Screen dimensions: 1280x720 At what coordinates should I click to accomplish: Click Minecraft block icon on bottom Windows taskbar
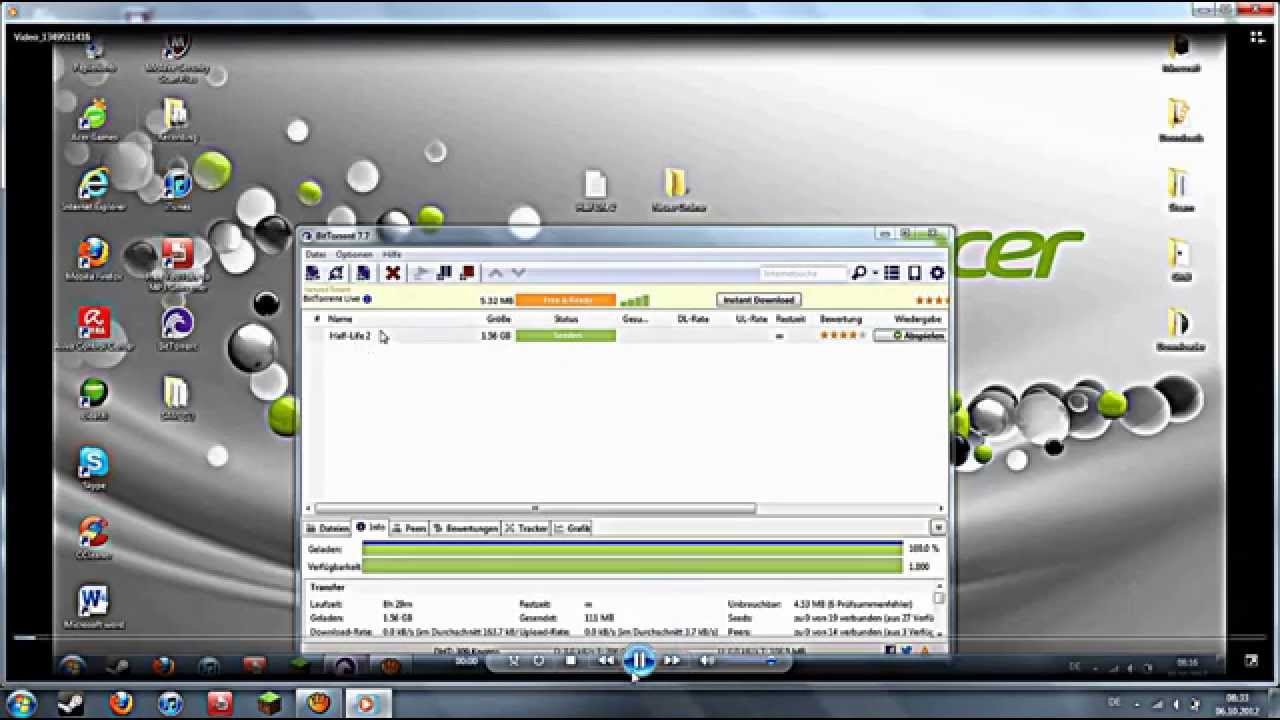(270, 704)
